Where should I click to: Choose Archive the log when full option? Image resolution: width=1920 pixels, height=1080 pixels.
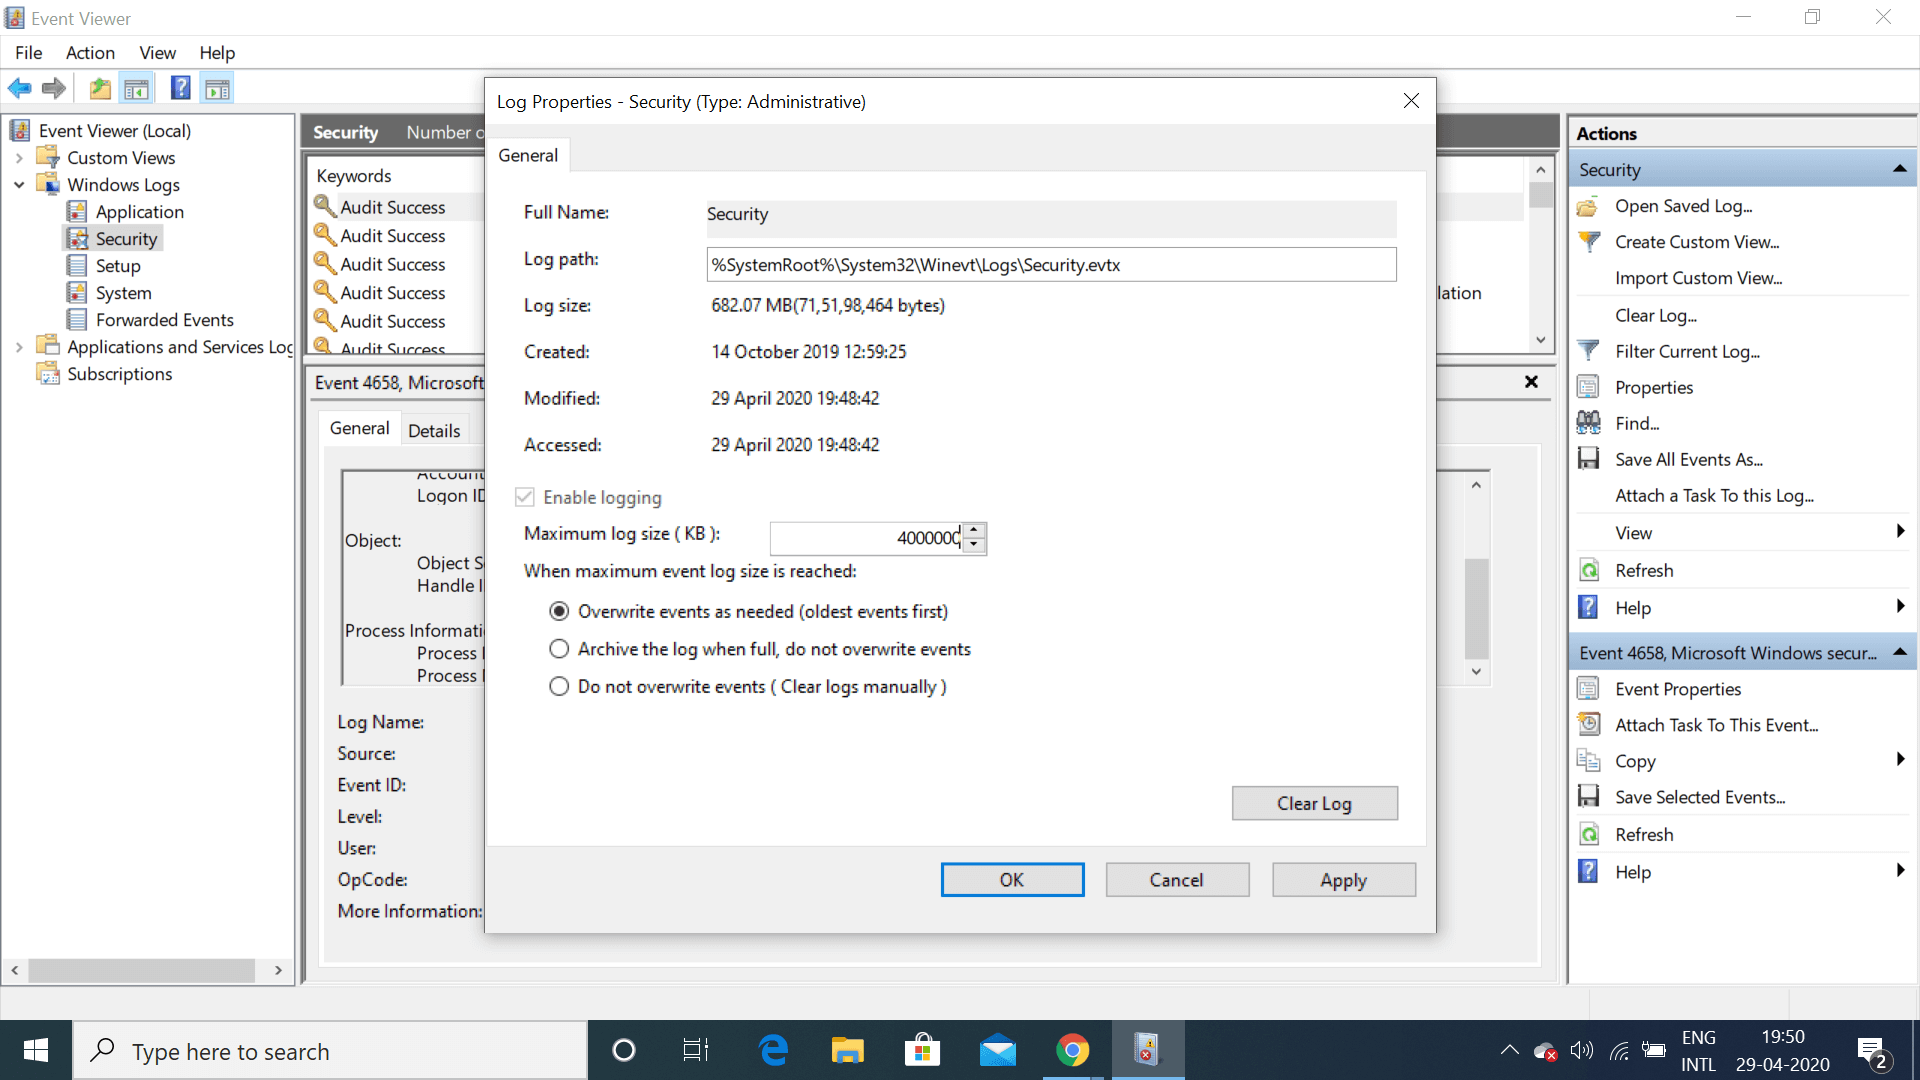(x=560, y=648)
